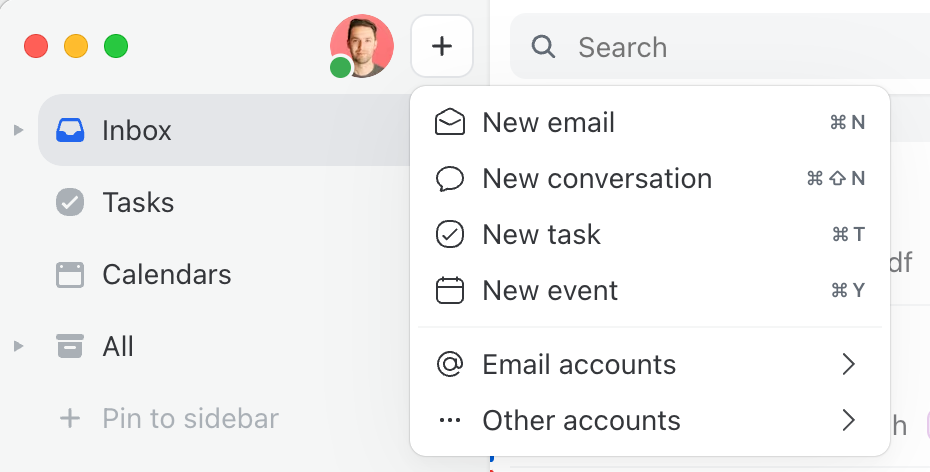
Task: Expand the Inbox disclosure triangle
Action: click(x=18, y=130)
